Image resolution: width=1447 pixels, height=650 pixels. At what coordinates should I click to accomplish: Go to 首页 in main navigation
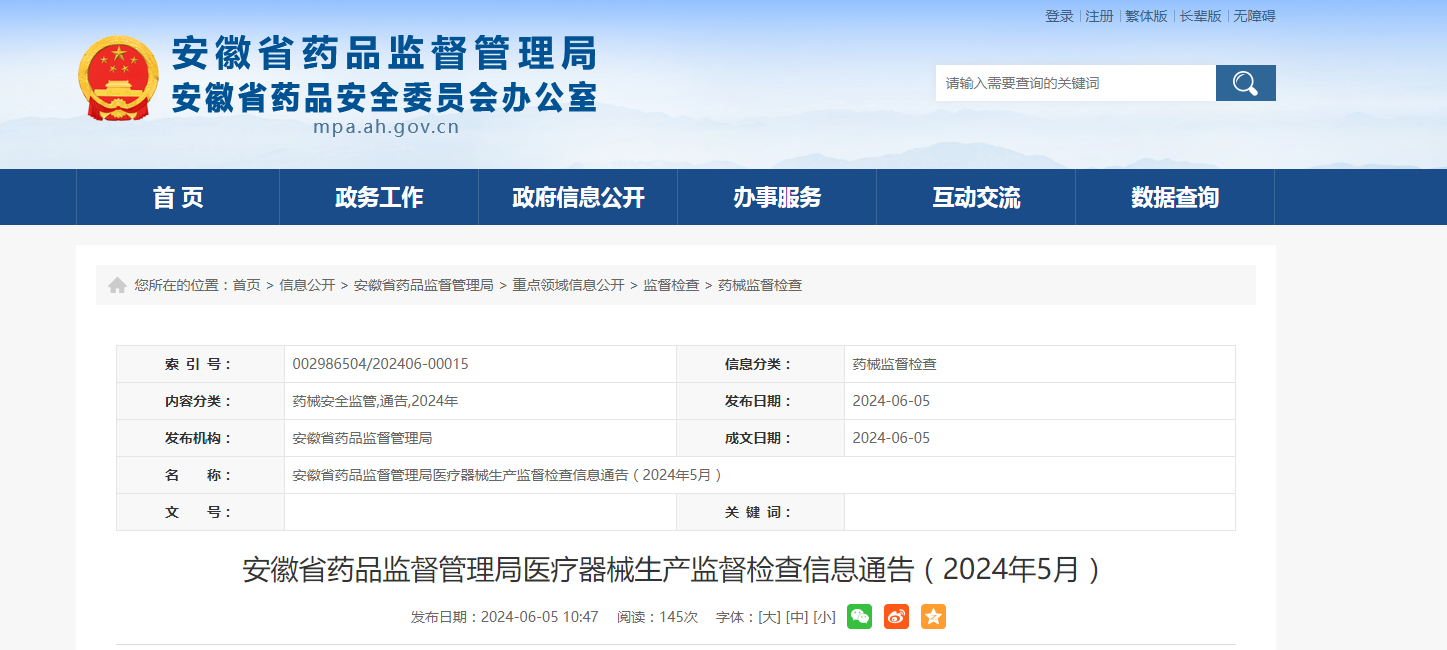[178, 198]
